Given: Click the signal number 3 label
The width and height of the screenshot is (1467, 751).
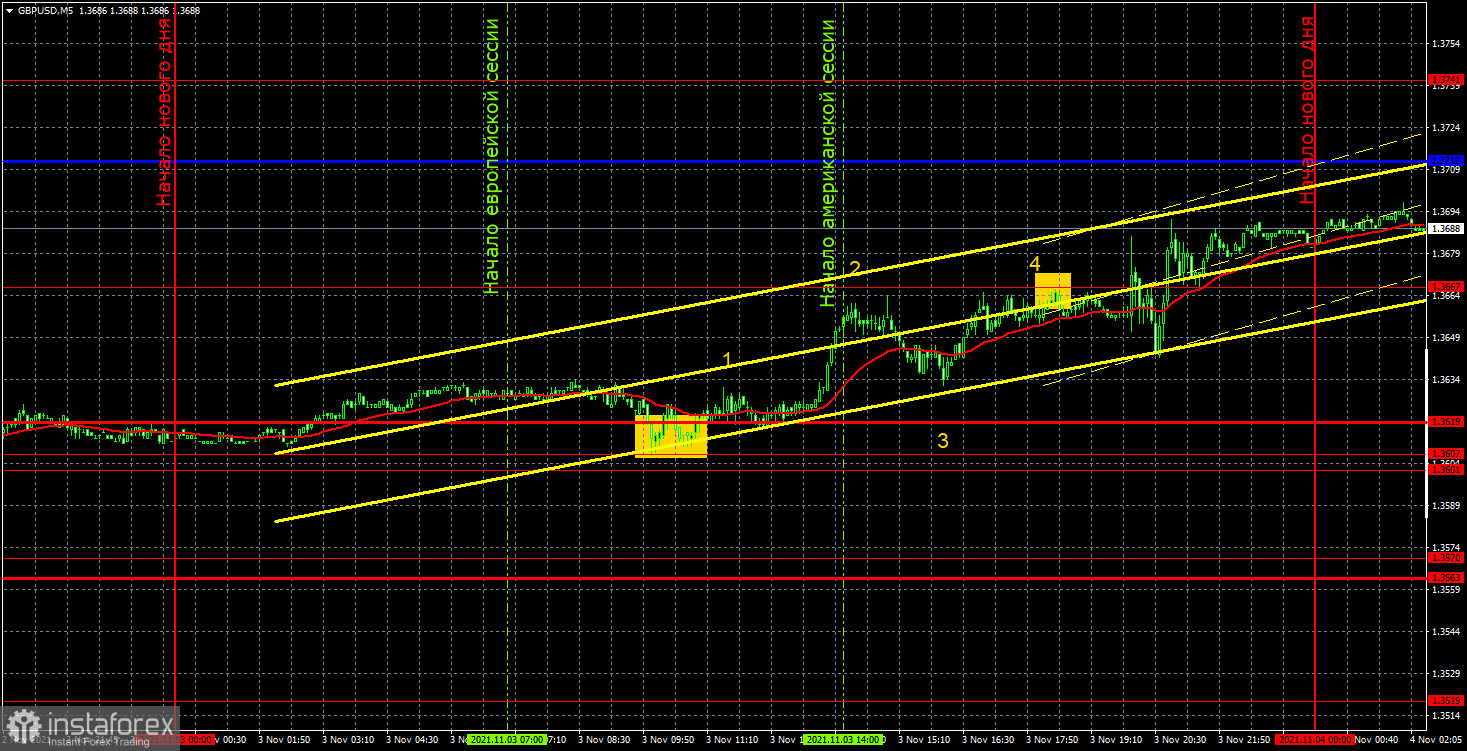Looking at the screenshot, I should (942, 441).
